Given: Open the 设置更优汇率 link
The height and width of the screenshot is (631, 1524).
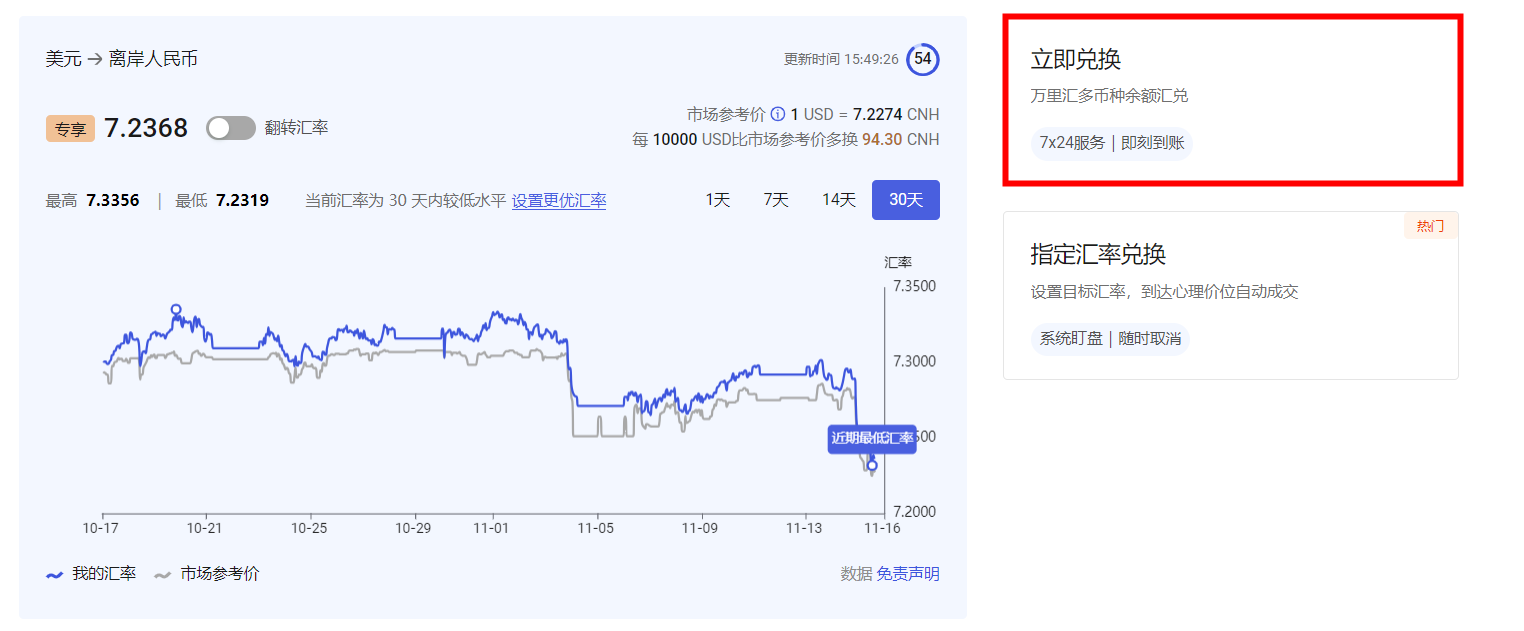Looking at the screenshot, I should pos(559,200).
